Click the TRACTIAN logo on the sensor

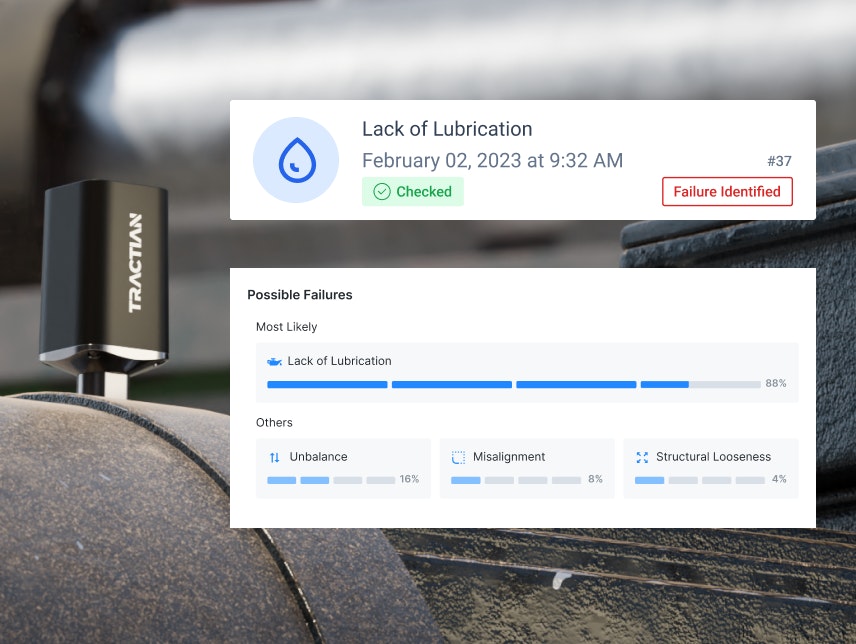tap(135, 263)
